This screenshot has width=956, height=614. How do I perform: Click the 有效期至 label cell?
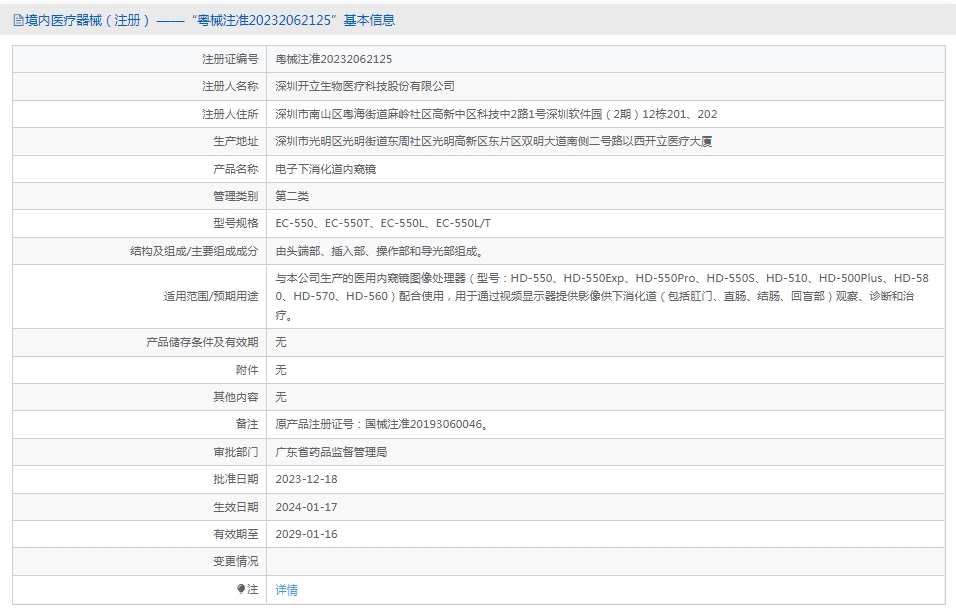coord(140,534)
